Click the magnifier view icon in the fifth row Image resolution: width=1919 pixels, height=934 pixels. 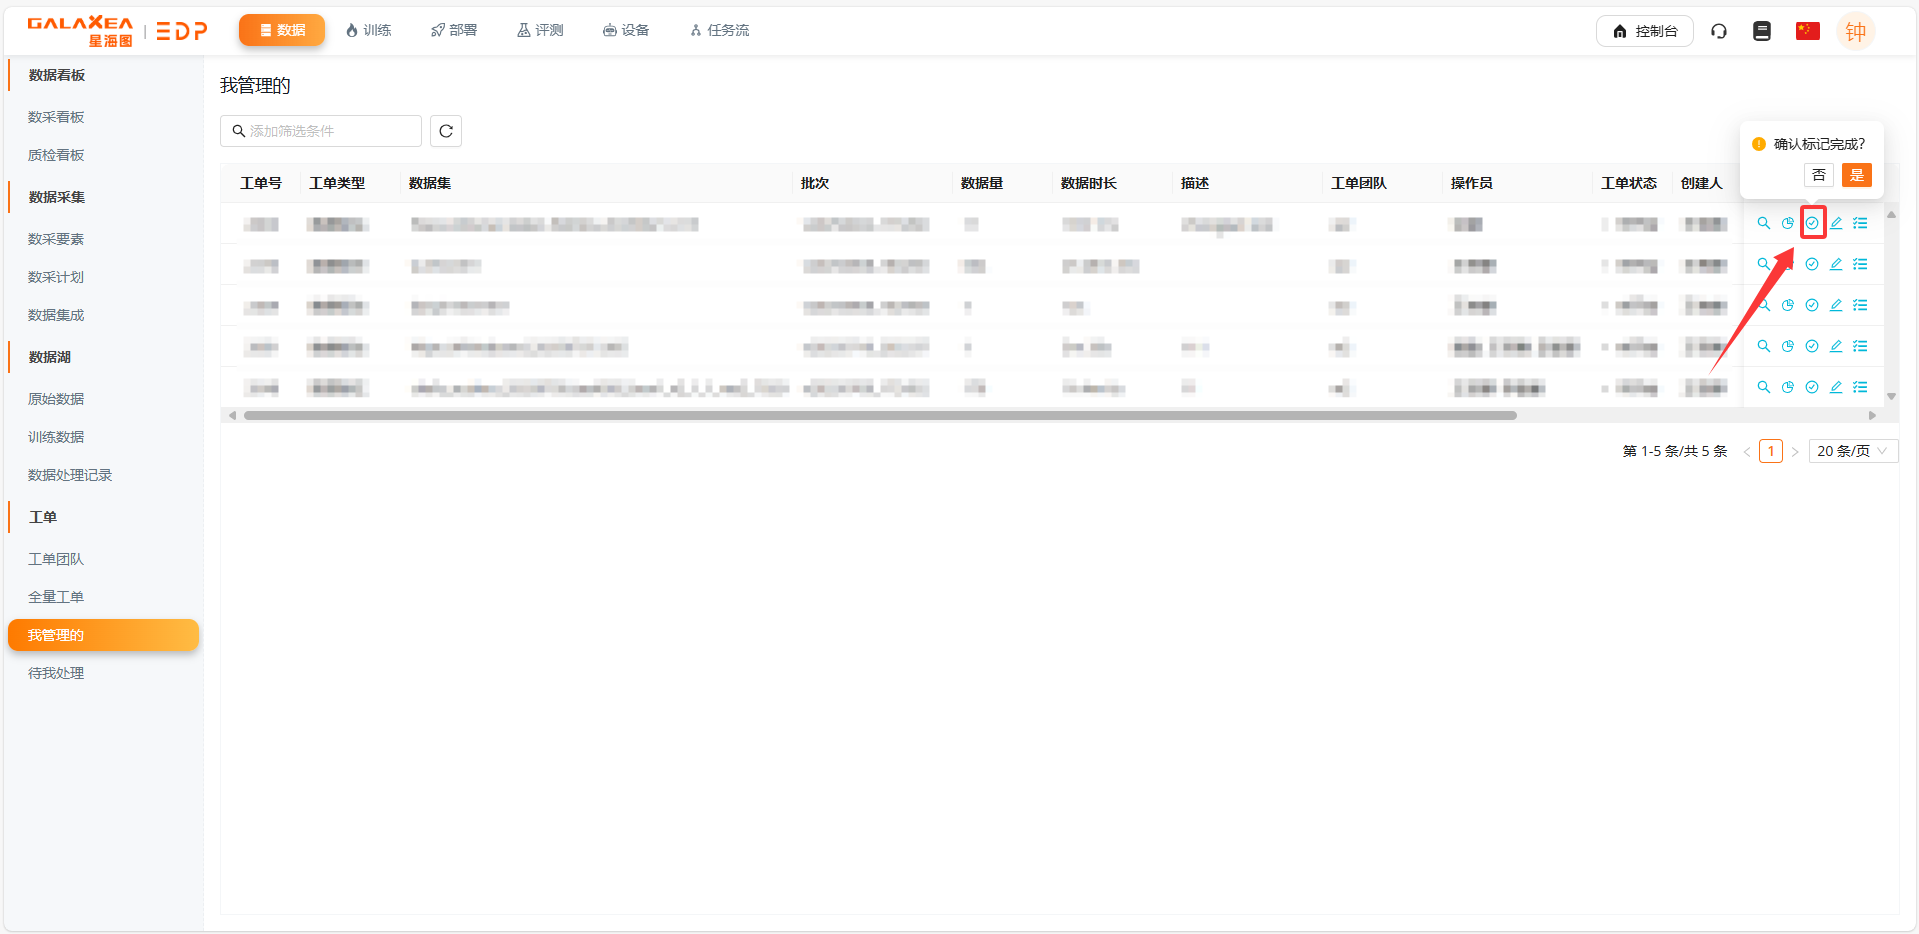(1764, 387)
